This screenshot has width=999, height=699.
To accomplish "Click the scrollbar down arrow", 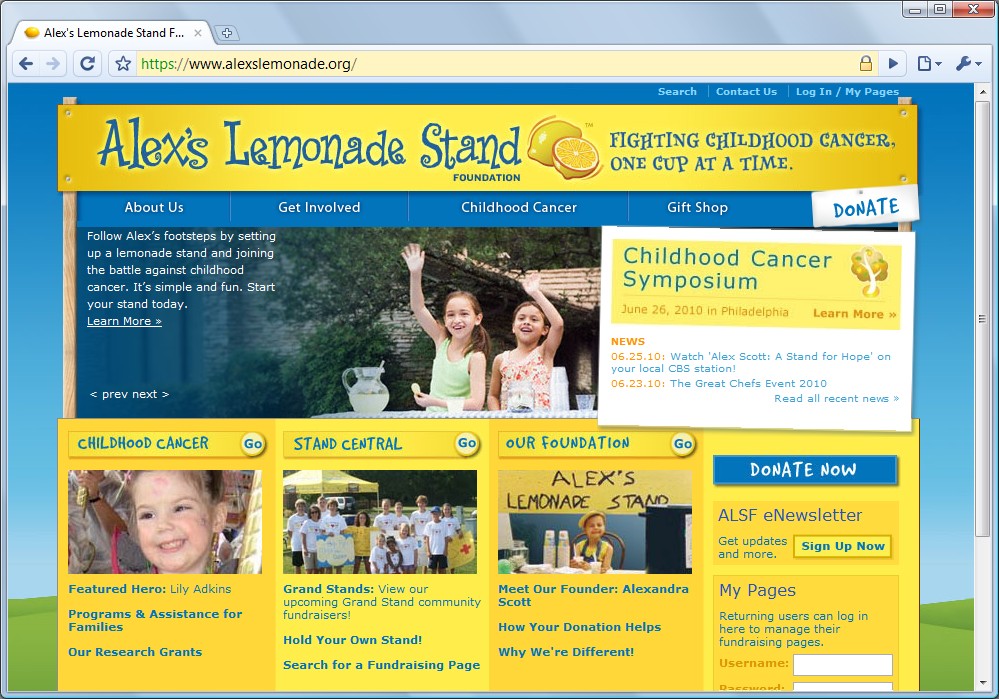I will (983, 683).
